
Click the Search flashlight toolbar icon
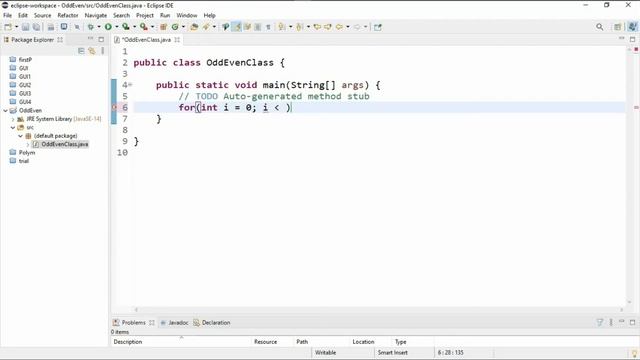(206, 27)
